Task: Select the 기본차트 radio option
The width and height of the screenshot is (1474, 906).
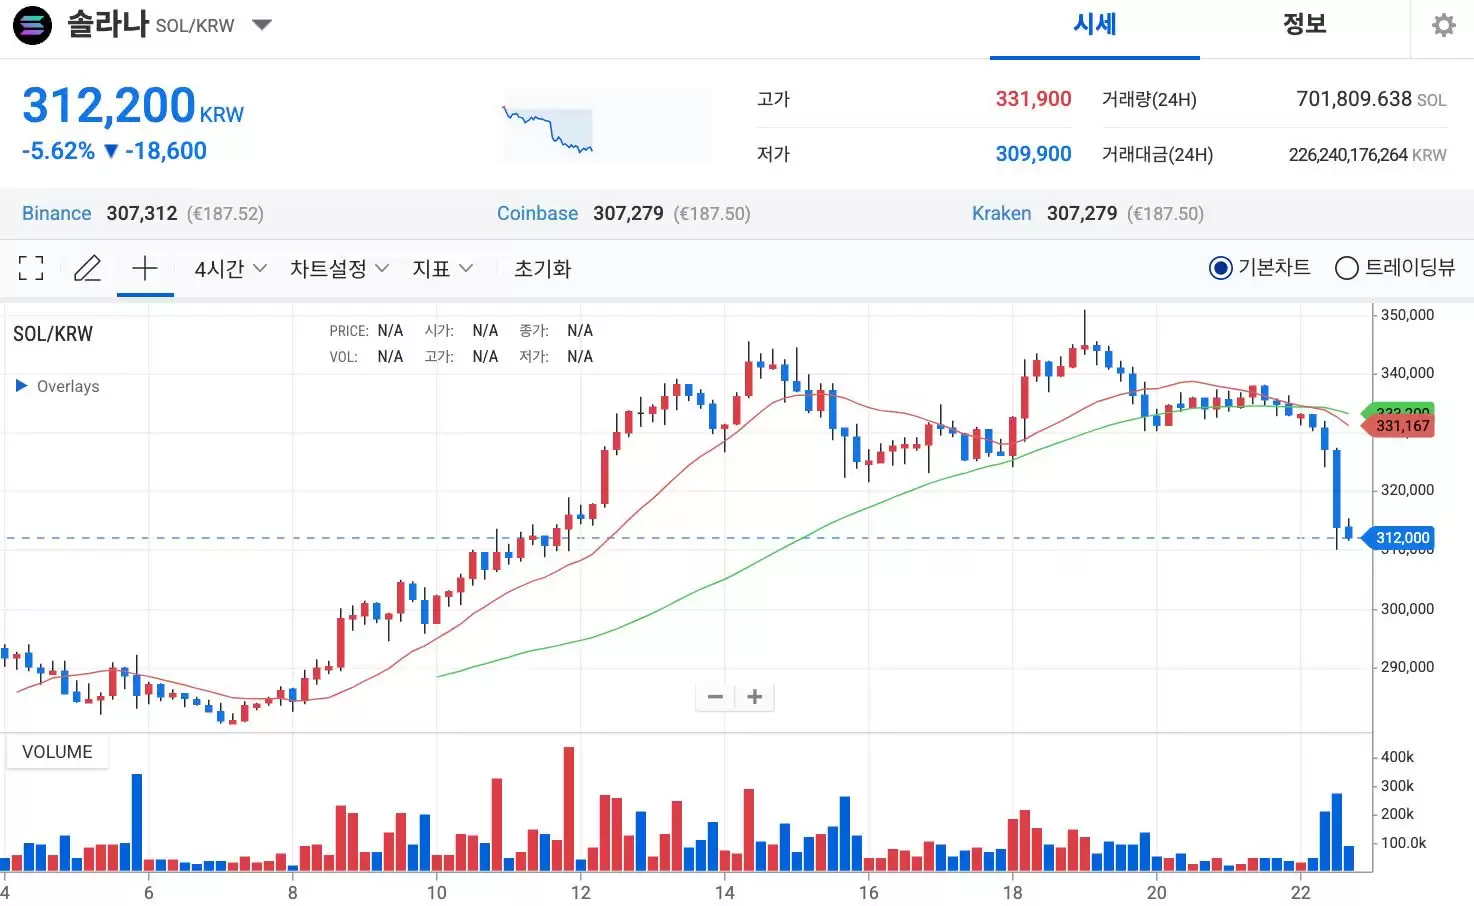Action: point(1220,268)
